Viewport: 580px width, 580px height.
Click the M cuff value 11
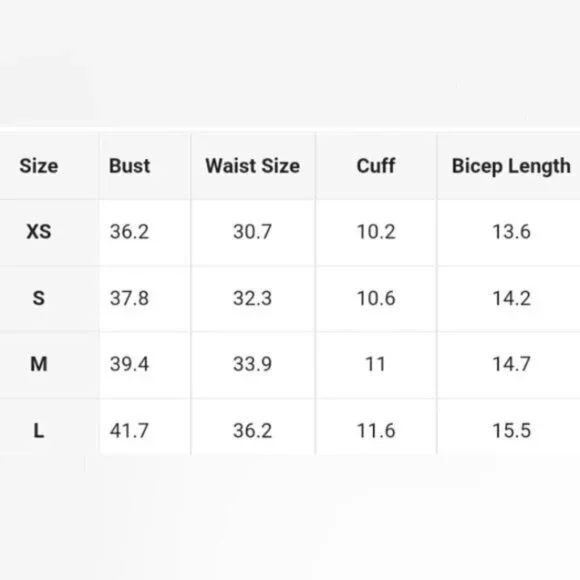point(376,364)
